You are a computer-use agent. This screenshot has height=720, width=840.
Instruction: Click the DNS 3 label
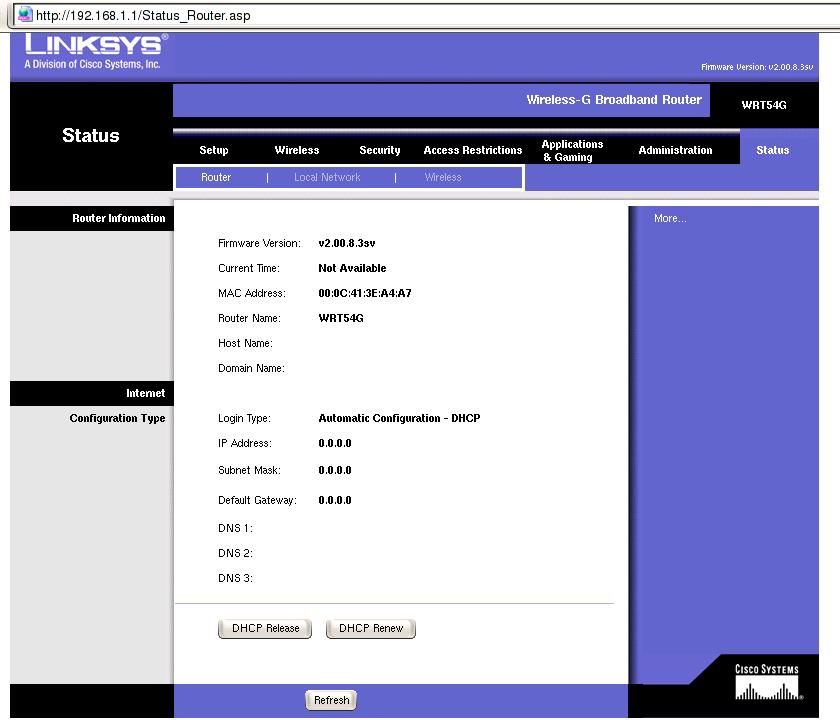tap(235, 579)
